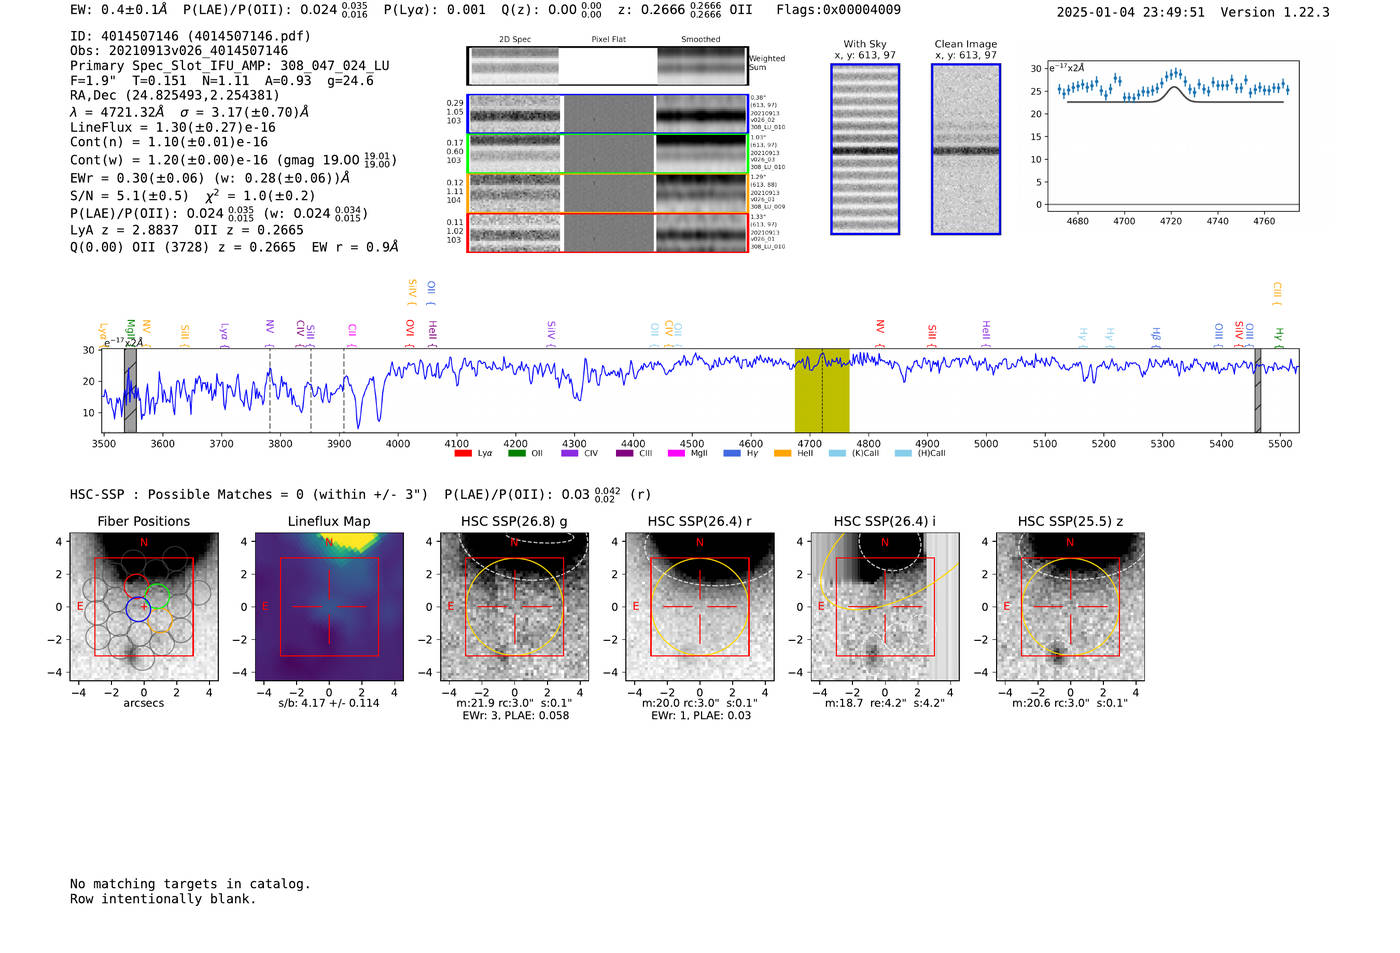
Task: Click the "Smoothed" column header
Action: (701, 40)
